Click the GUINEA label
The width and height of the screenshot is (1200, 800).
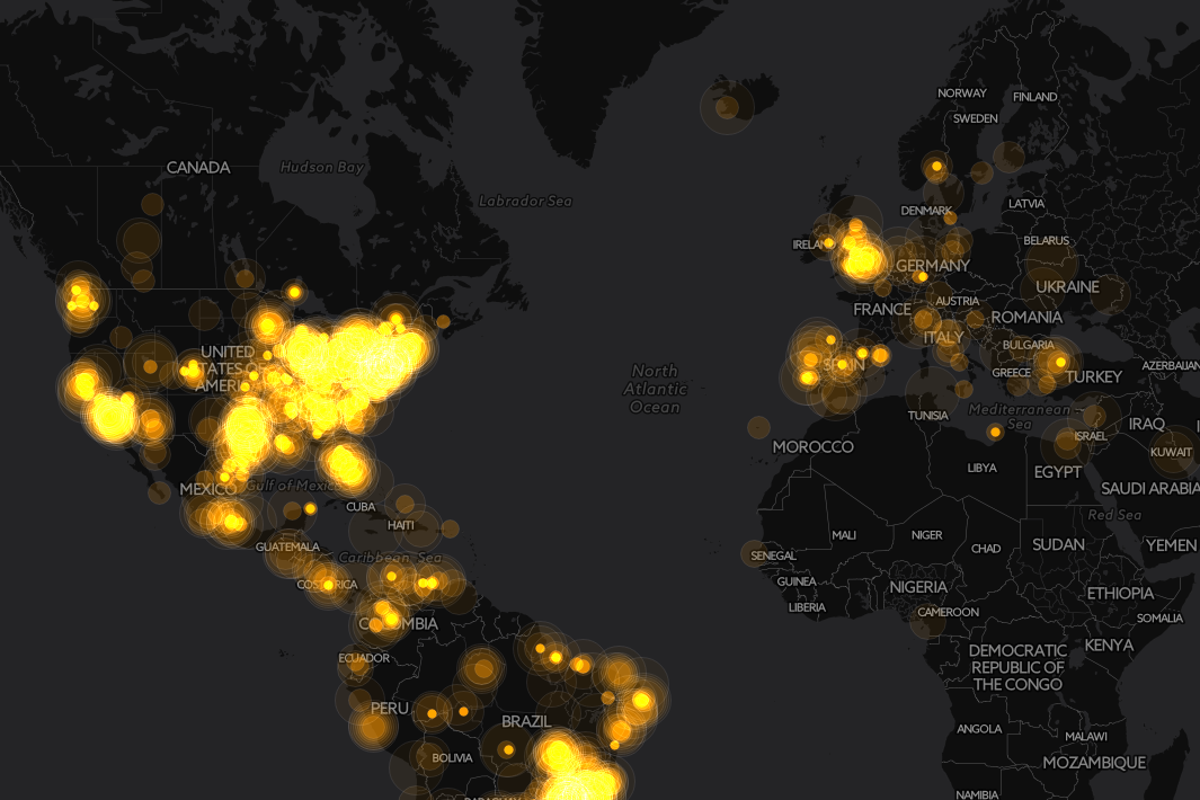coord(796,581)
